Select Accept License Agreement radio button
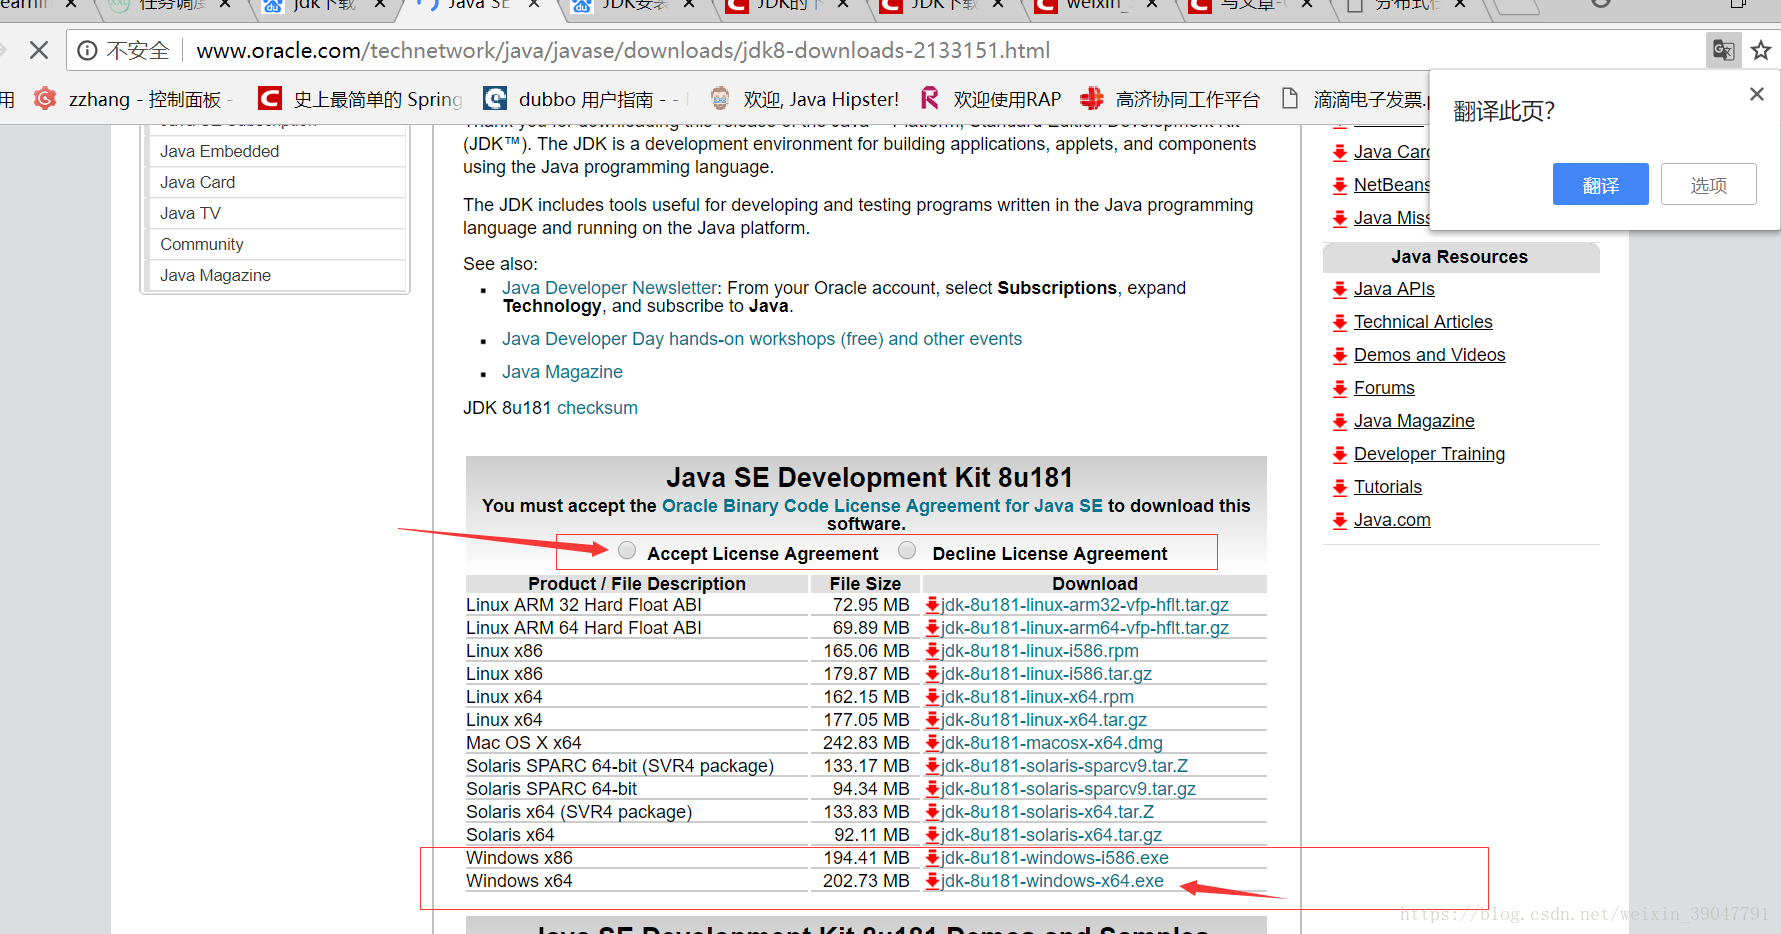The height and width of the screenshot is (934, 1781). click(627, 550)
